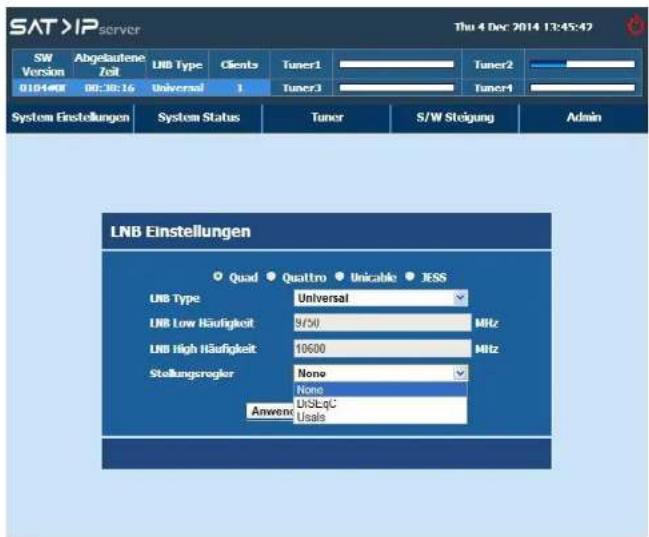
Task: Click the elapsed time value 00:38:16
Action: 110,88
